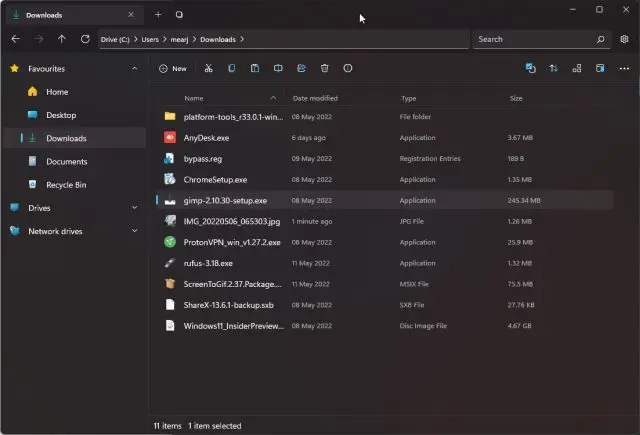Click the Properties info icon
This screenshot has height=435, width=640.
point(348,69)
